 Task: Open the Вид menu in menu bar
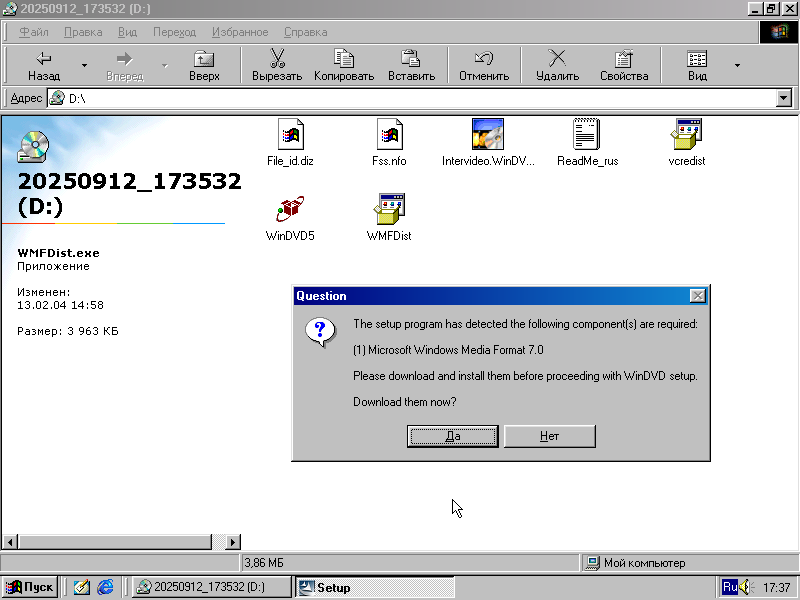click(x=128, y=32)
